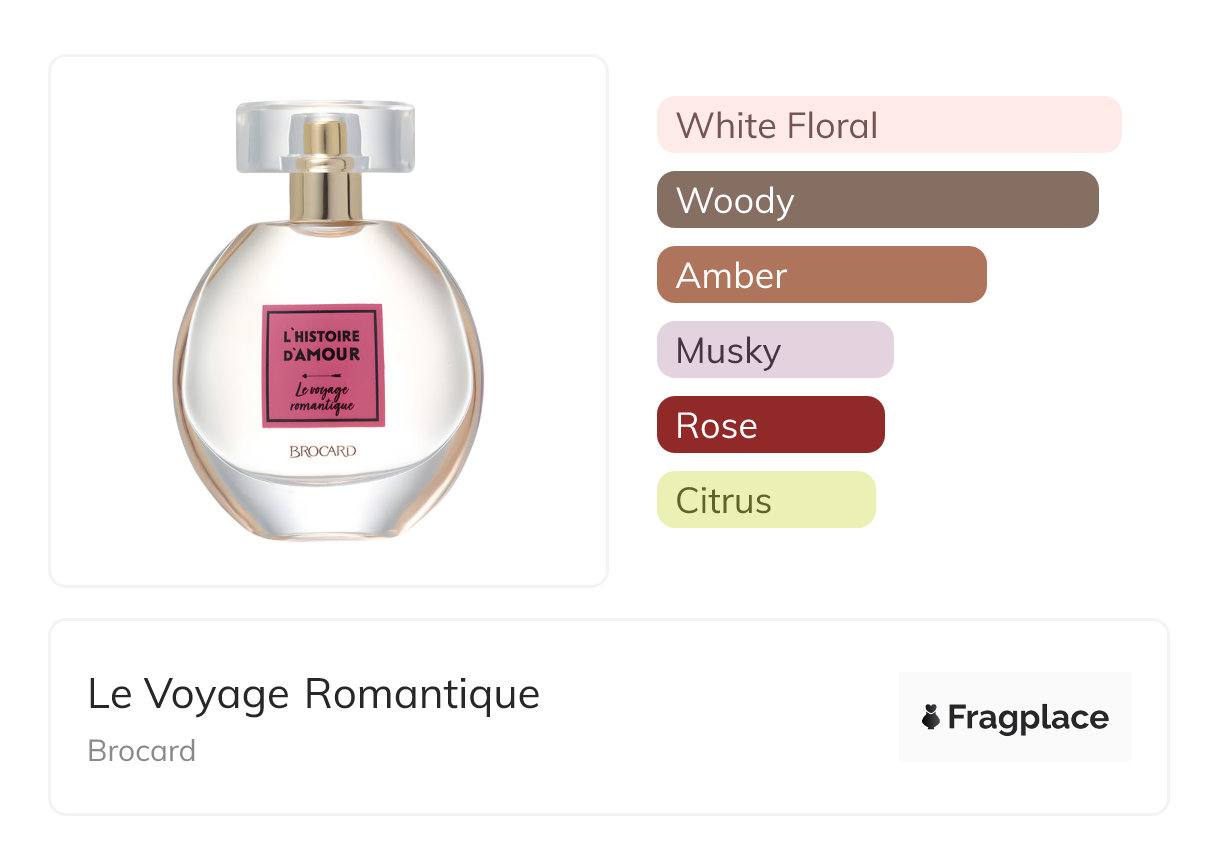Image resolution: width=1218 pixels, height=864 pixels.
Task: Select the Woody accord bar
Action: (878, 200)
